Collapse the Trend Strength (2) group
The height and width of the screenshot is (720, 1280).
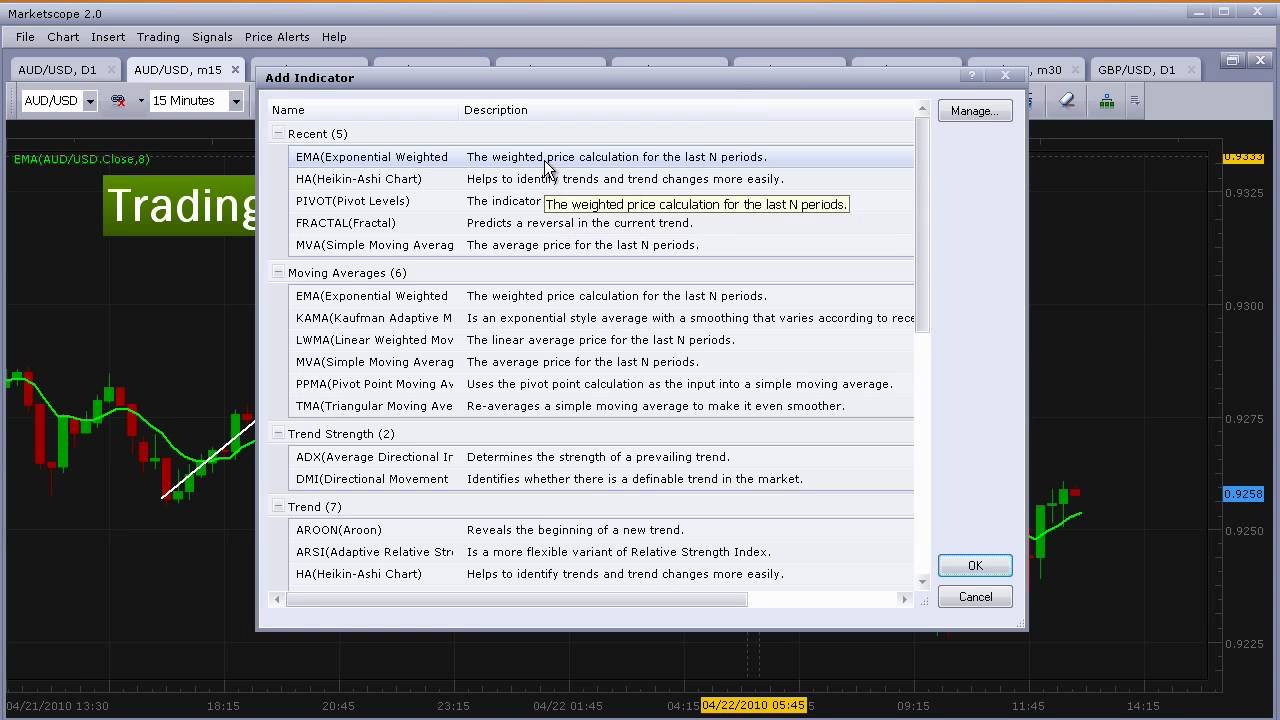[279, 433]
